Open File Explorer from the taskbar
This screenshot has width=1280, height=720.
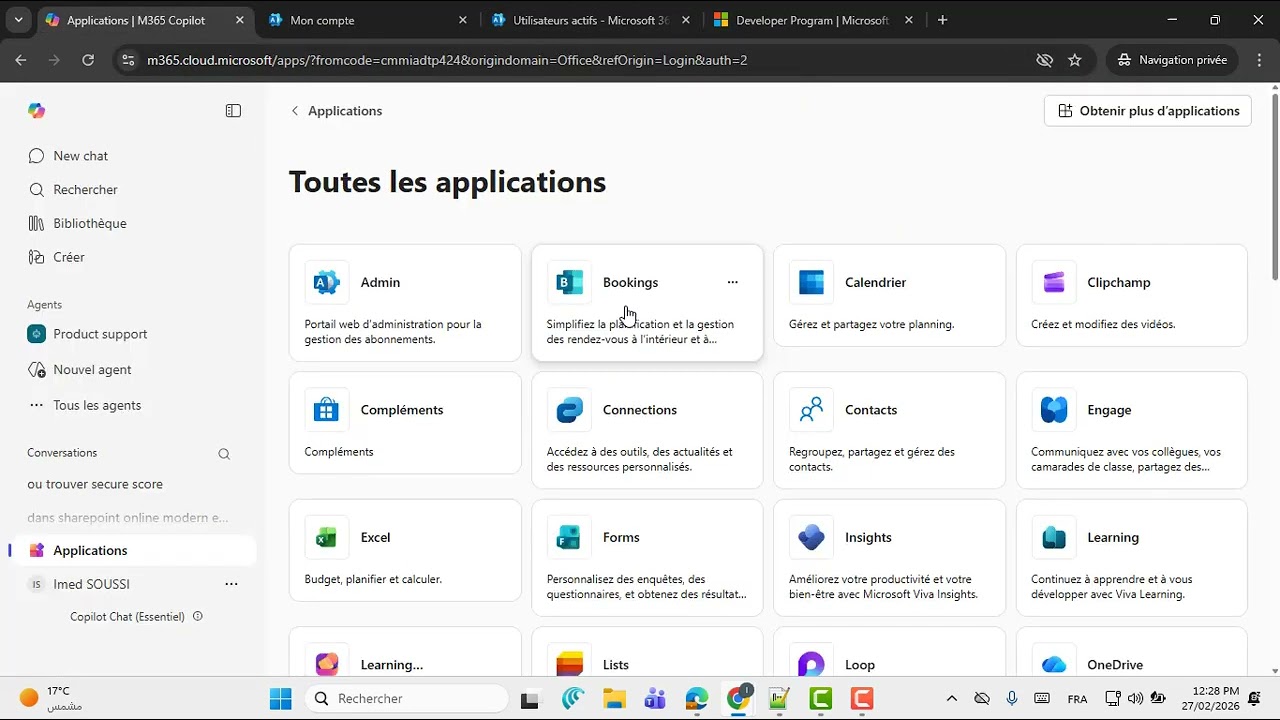[613, 698]
